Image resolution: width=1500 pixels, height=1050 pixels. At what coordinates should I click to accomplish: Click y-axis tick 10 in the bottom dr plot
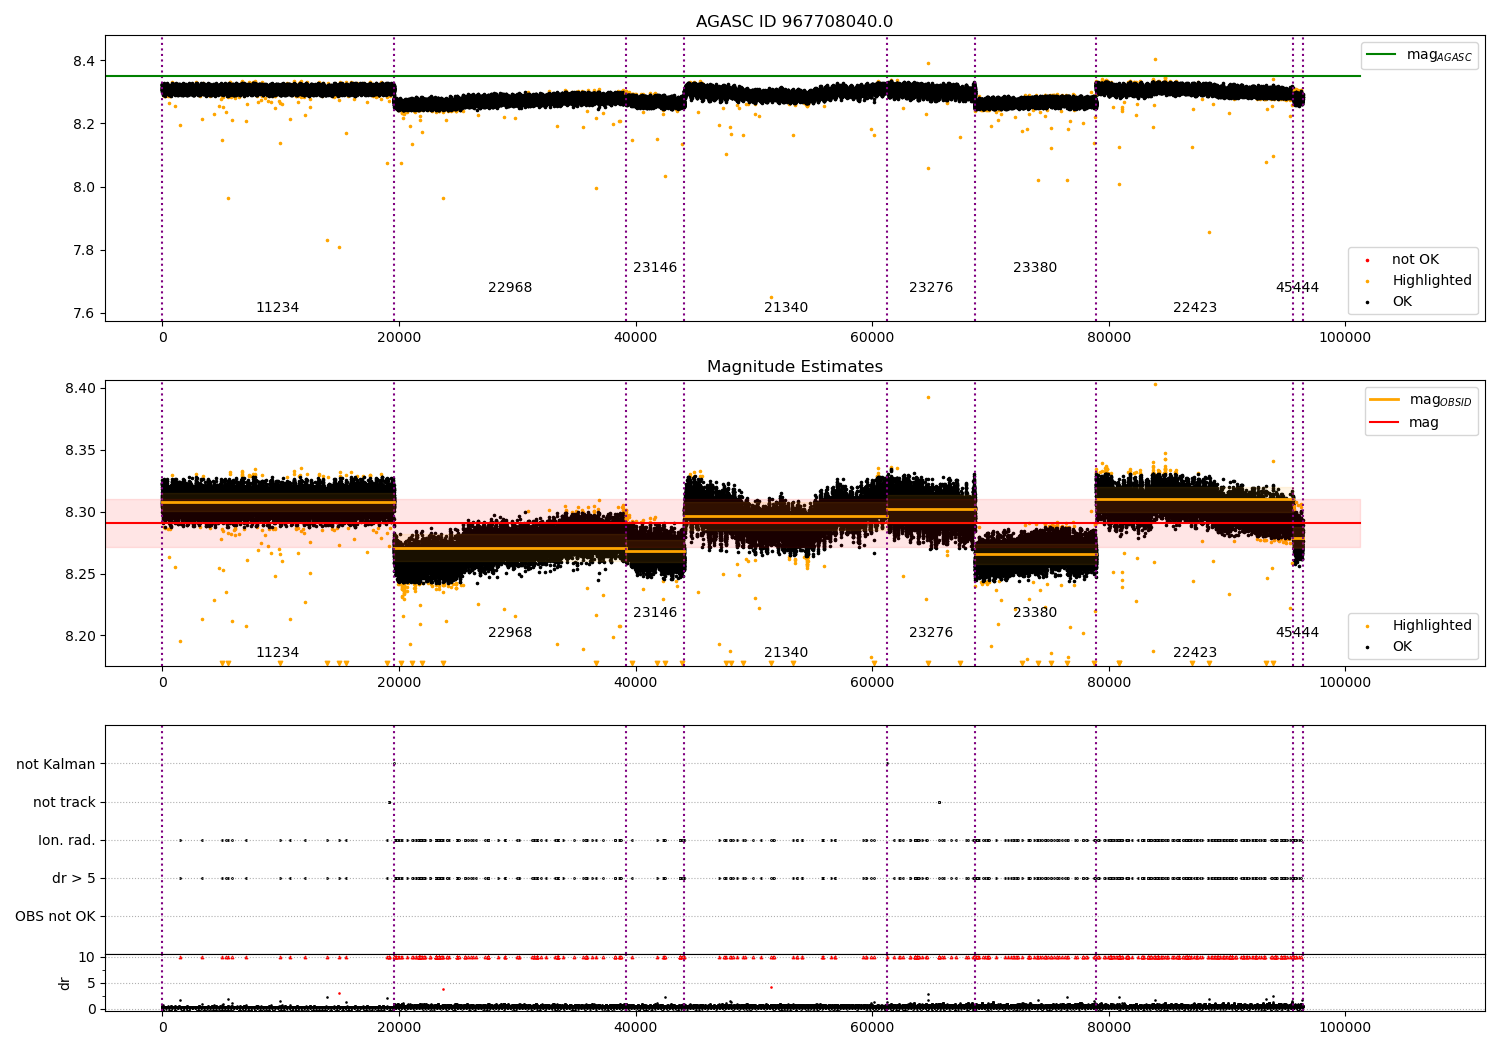pos(87,957)
